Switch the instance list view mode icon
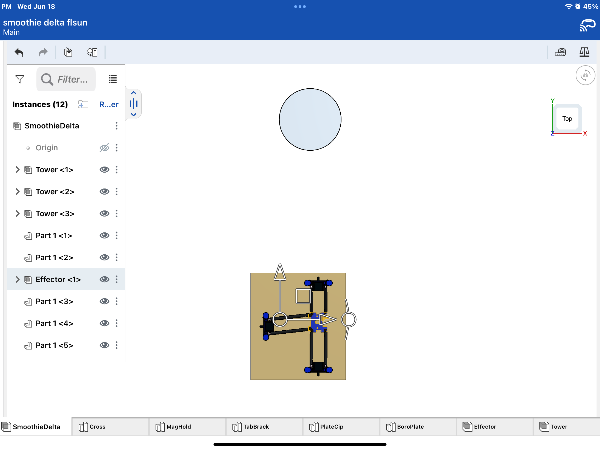Viewport: 600px width, 450px height. (x=112, y=78)
